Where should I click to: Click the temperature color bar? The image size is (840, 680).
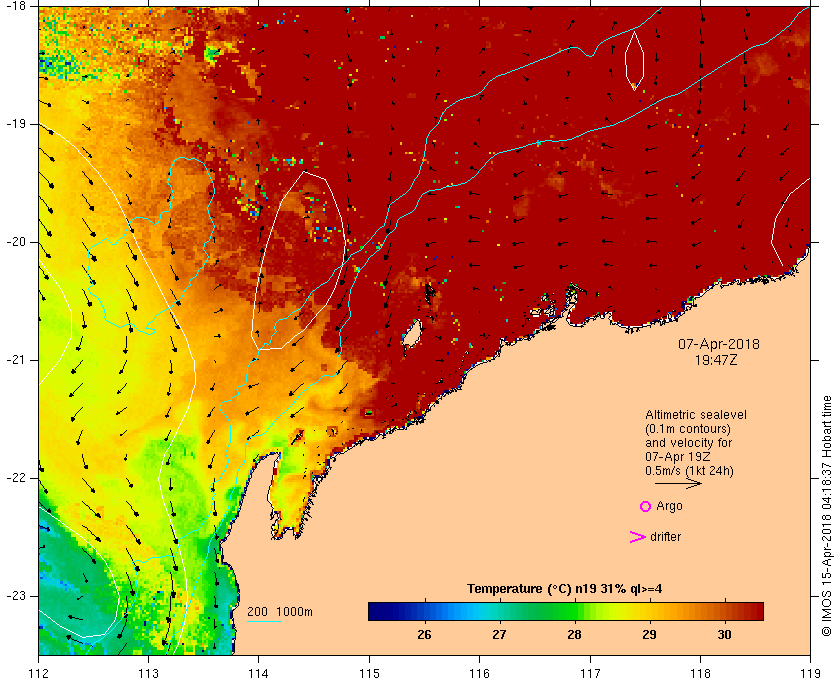(566, 611)
